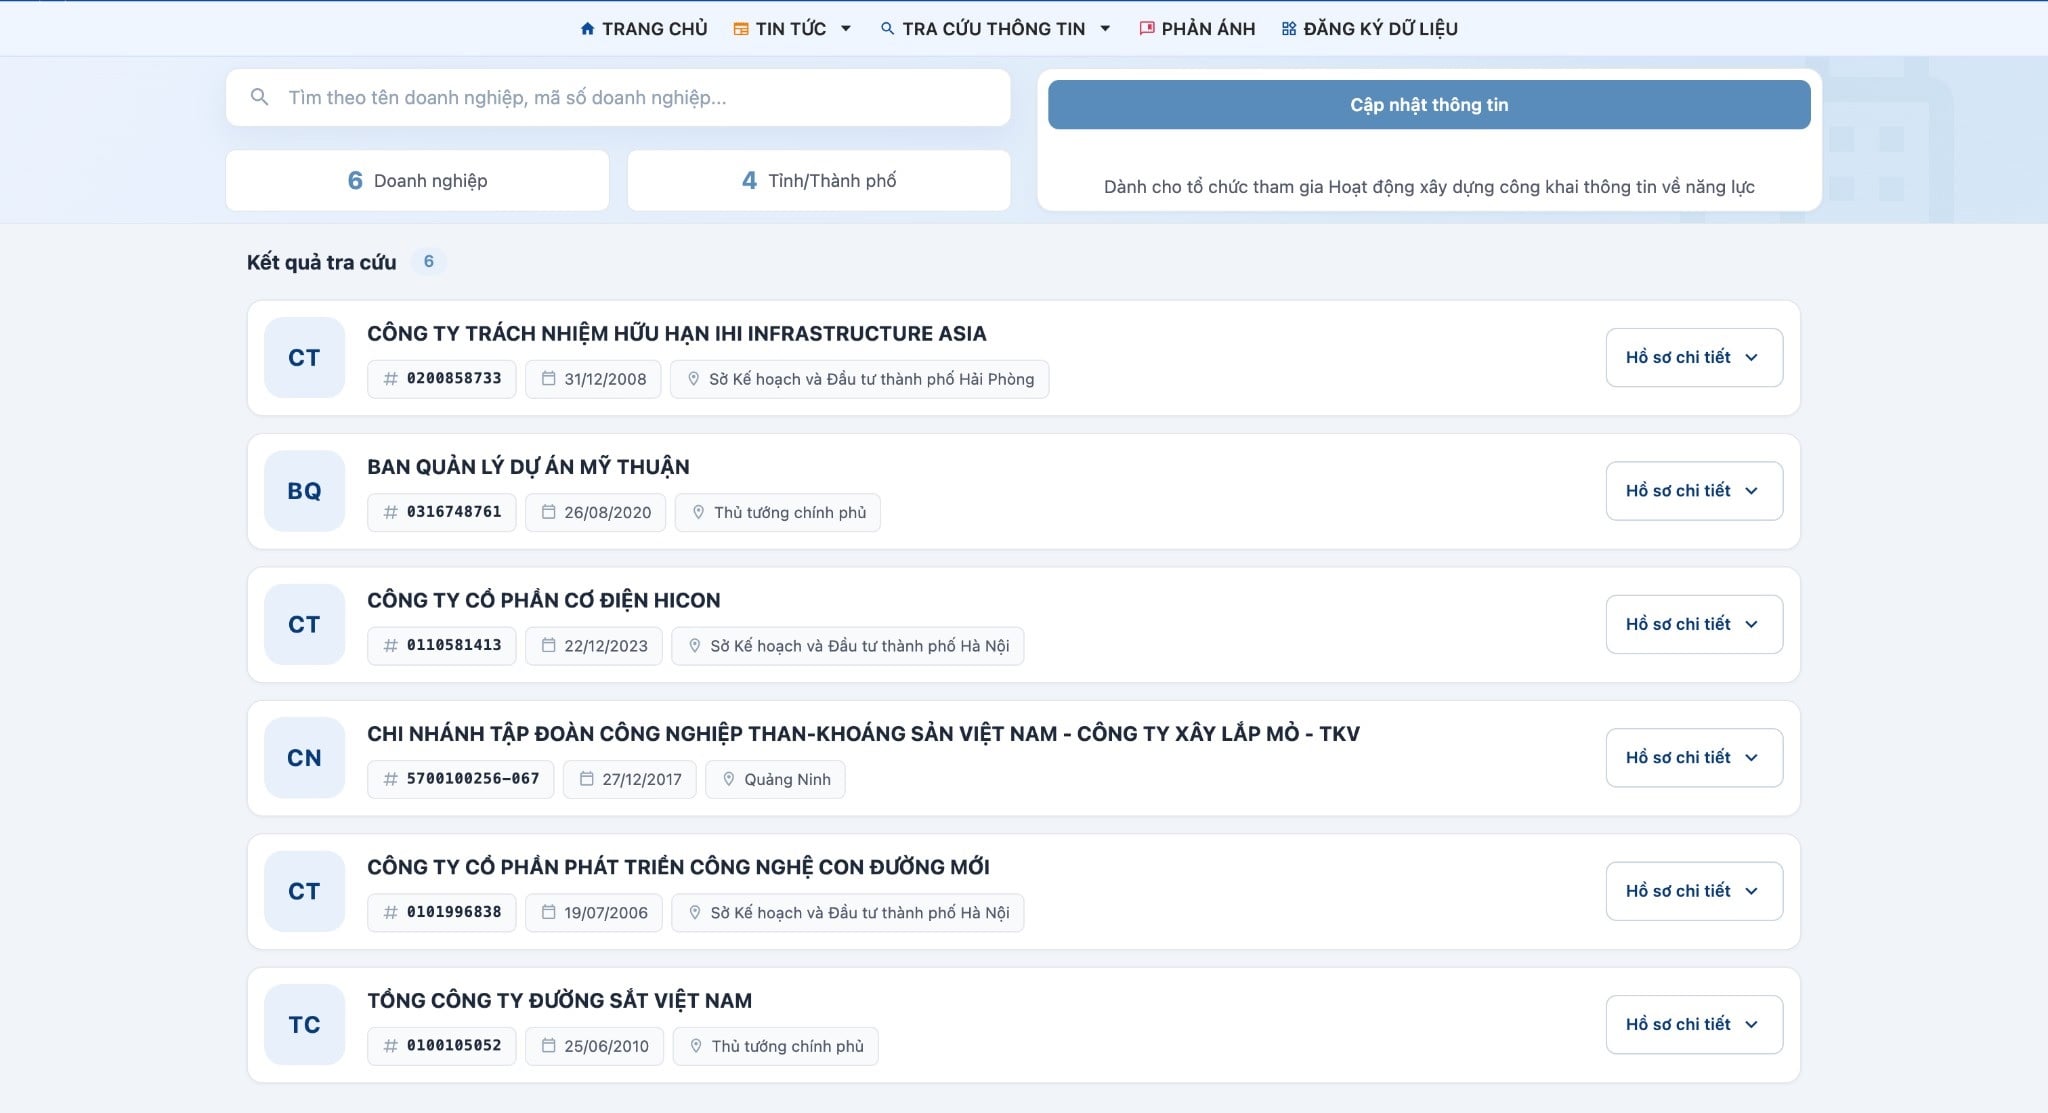The height and width of the screenshot is (1113, 2048).
Task: Click the result count badge 6
Action: (429, 262)
